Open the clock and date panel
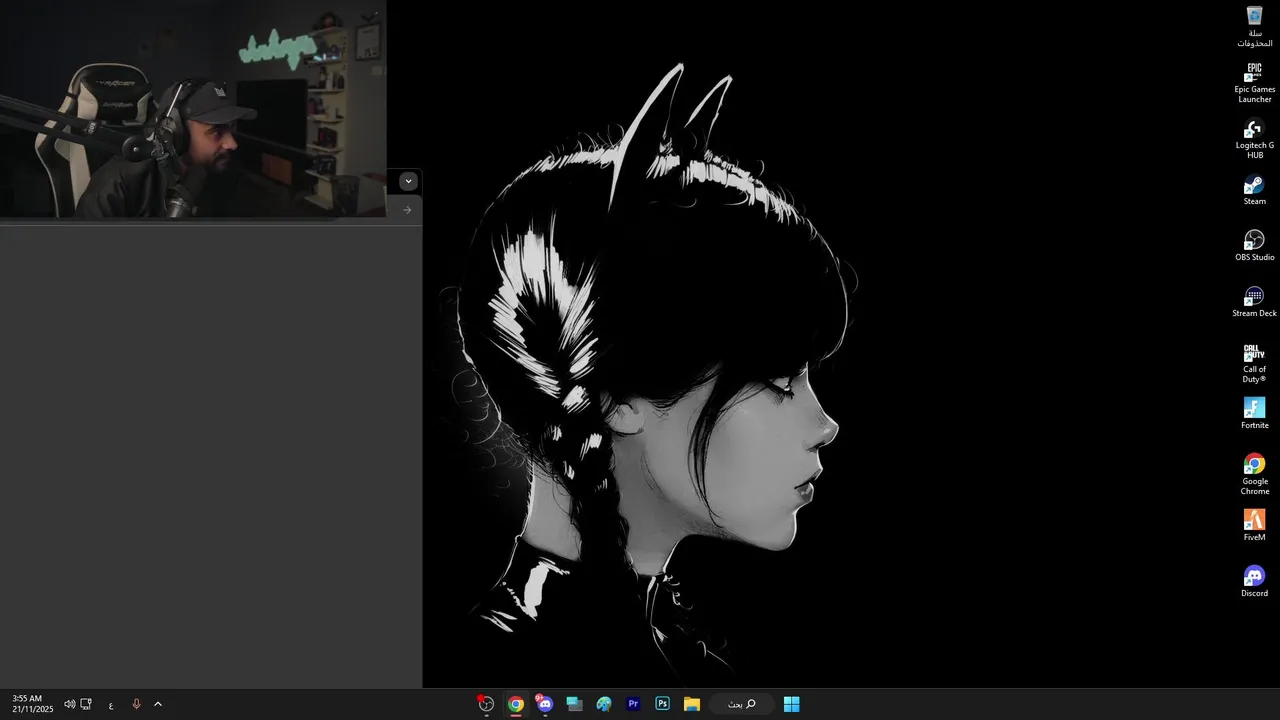This screenshot has width=1280, height=720. [x=32, y=704]
